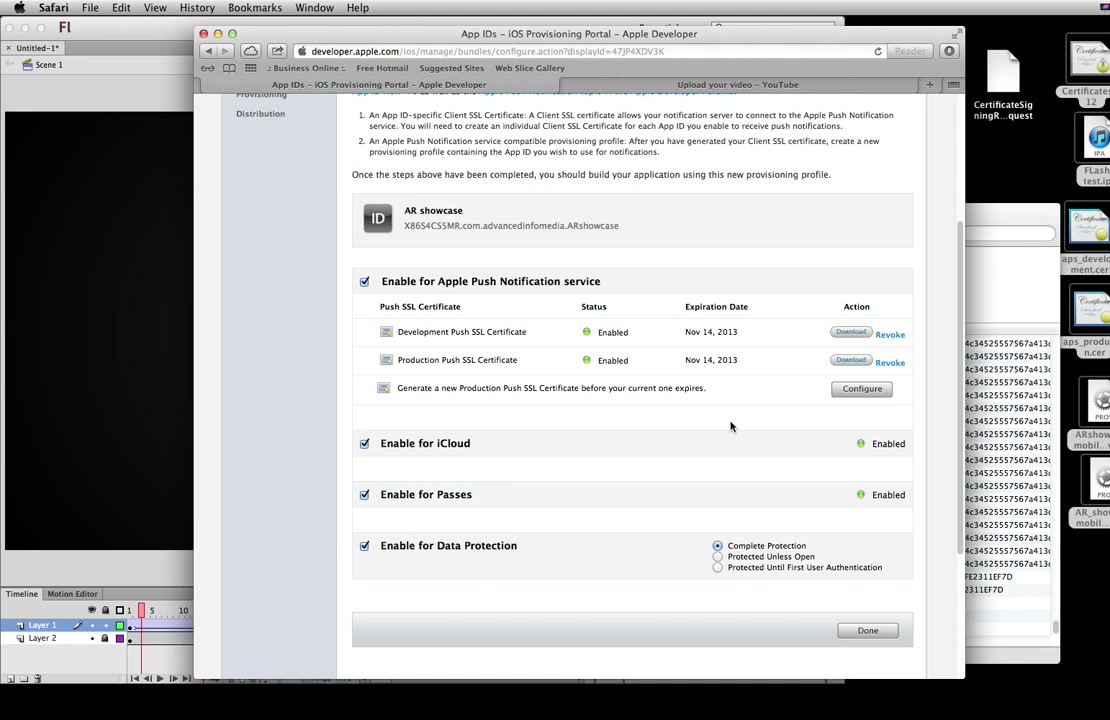Show bookmarks with the open book icon
Viewport: 1110px width, 720px height.
click(x=229, y=68)
